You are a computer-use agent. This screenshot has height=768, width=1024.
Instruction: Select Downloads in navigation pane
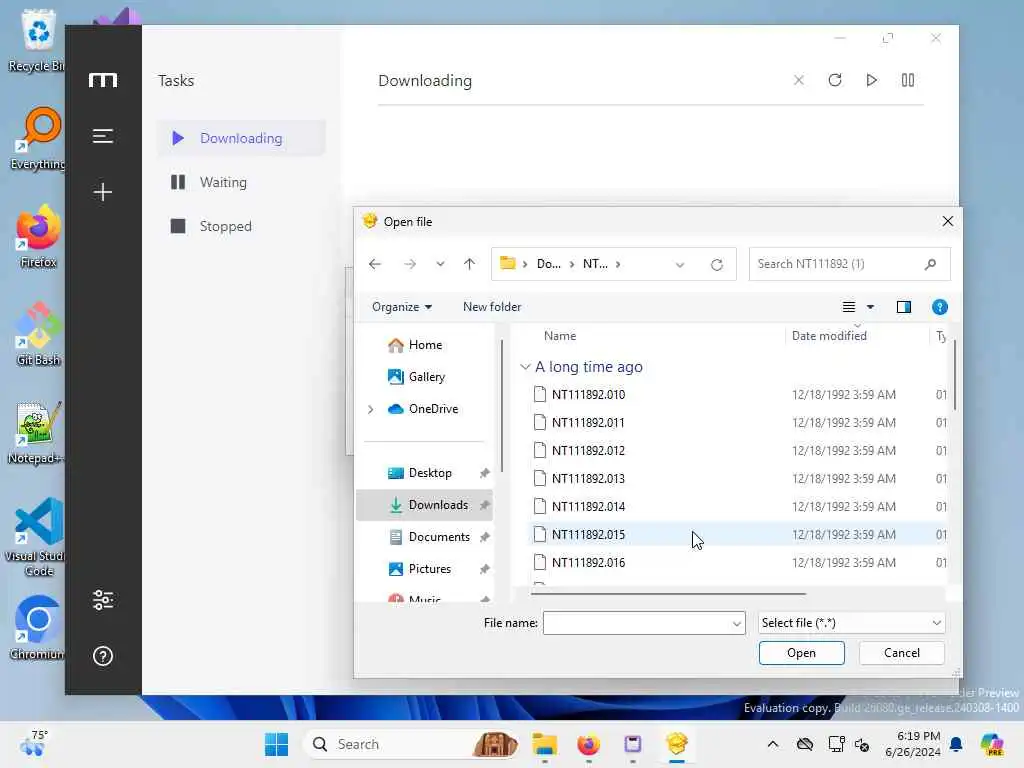point(424,505)
